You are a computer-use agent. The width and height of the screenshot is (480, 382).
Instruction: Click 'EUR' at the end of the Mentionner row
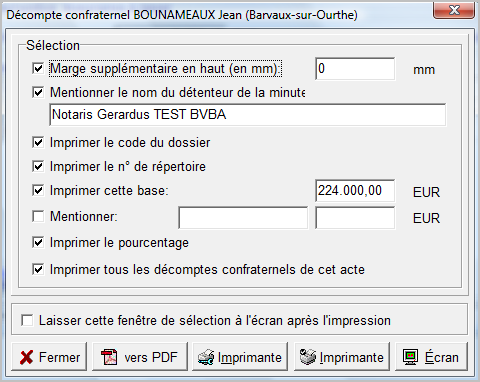tap(426, 218)
